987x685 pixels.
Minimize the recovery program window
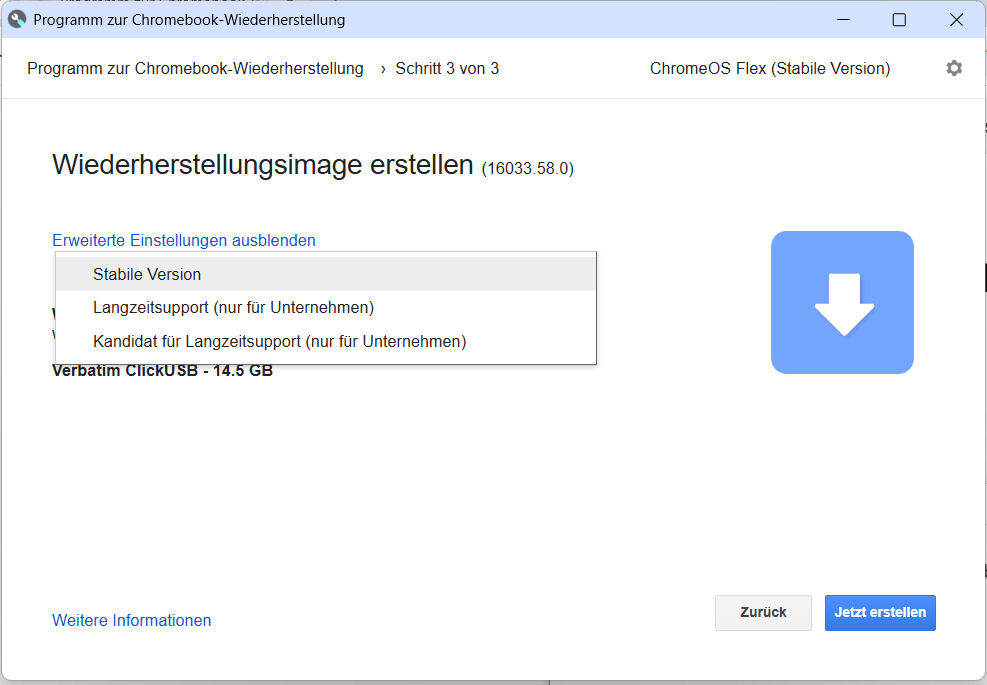pyautogui.click(x=841, y=19)
